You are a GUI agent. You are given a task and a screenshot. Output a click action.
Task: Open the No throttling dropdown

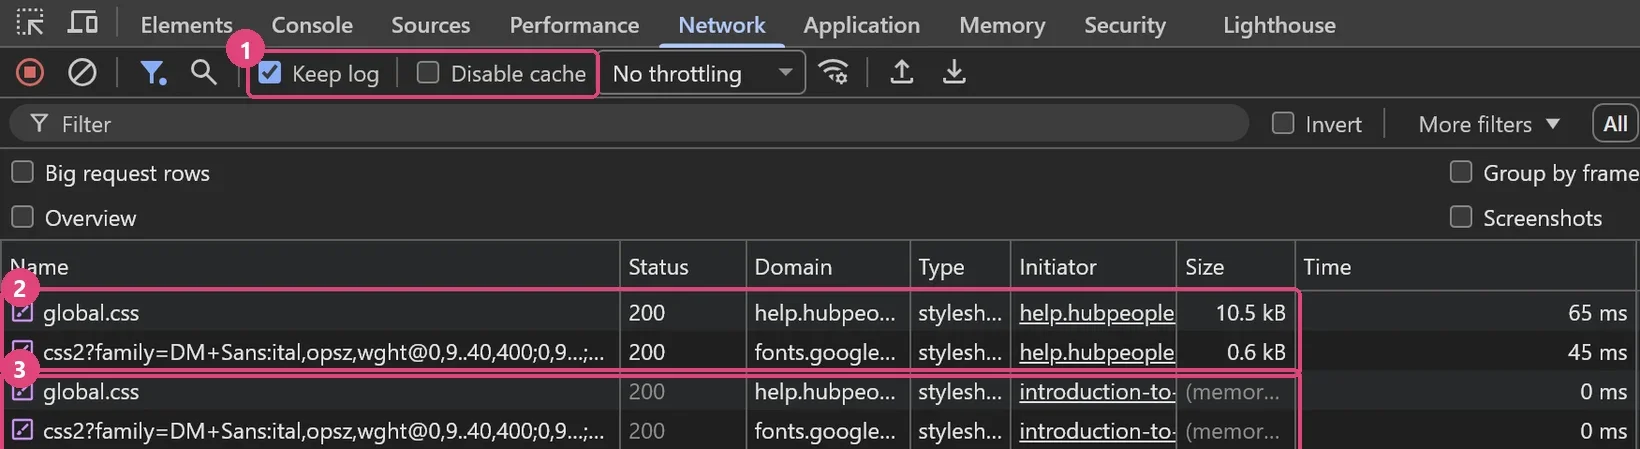[x=702, y=73]
